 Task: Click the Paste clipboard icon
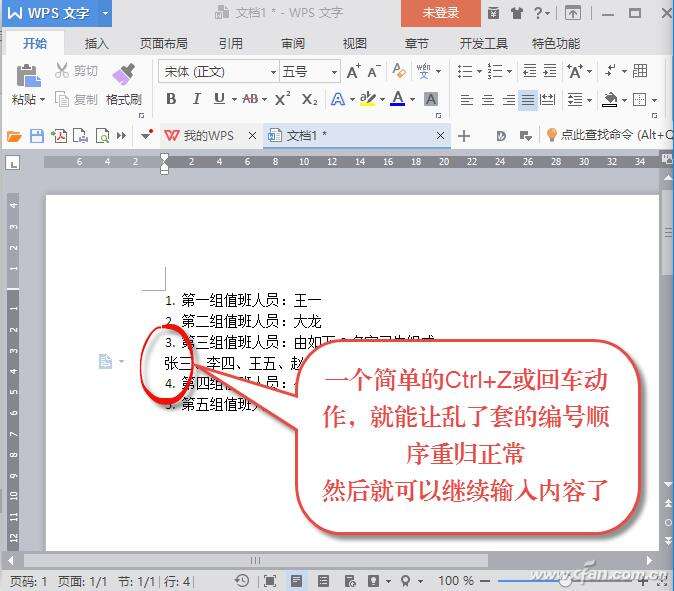28,76
